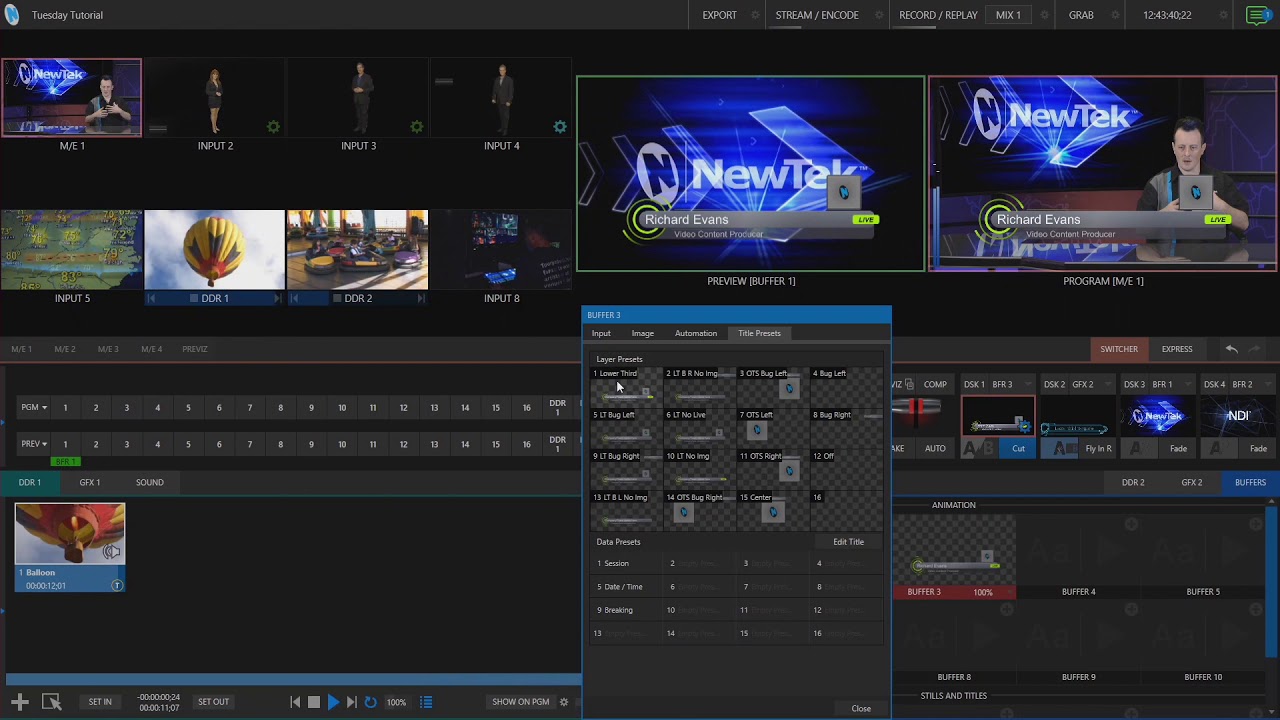Add content to Buffer 4 plus icon
The image size is (1280, 720).
click(x=1131, y=524)
